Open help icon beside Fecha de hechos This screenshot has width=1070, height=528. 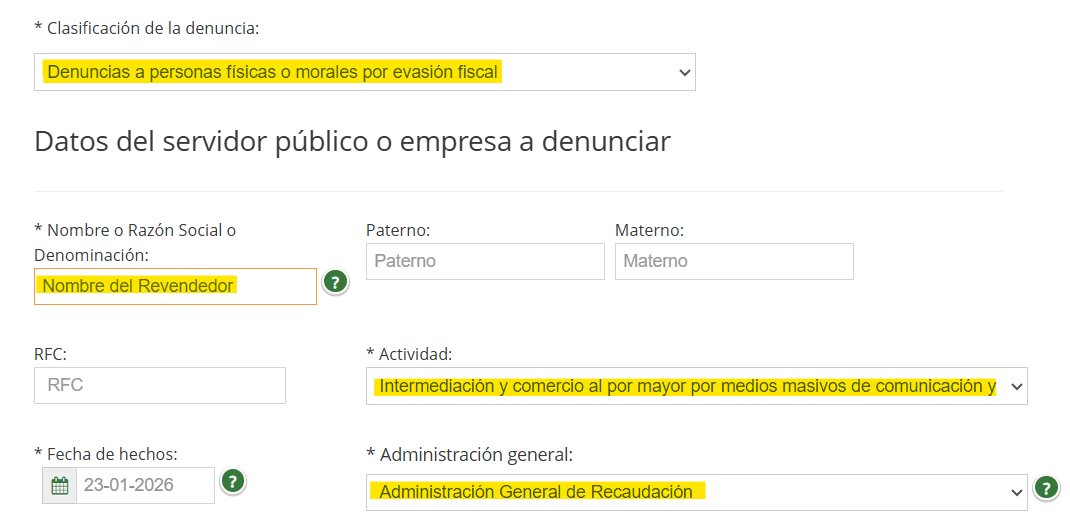coord(233,482)
